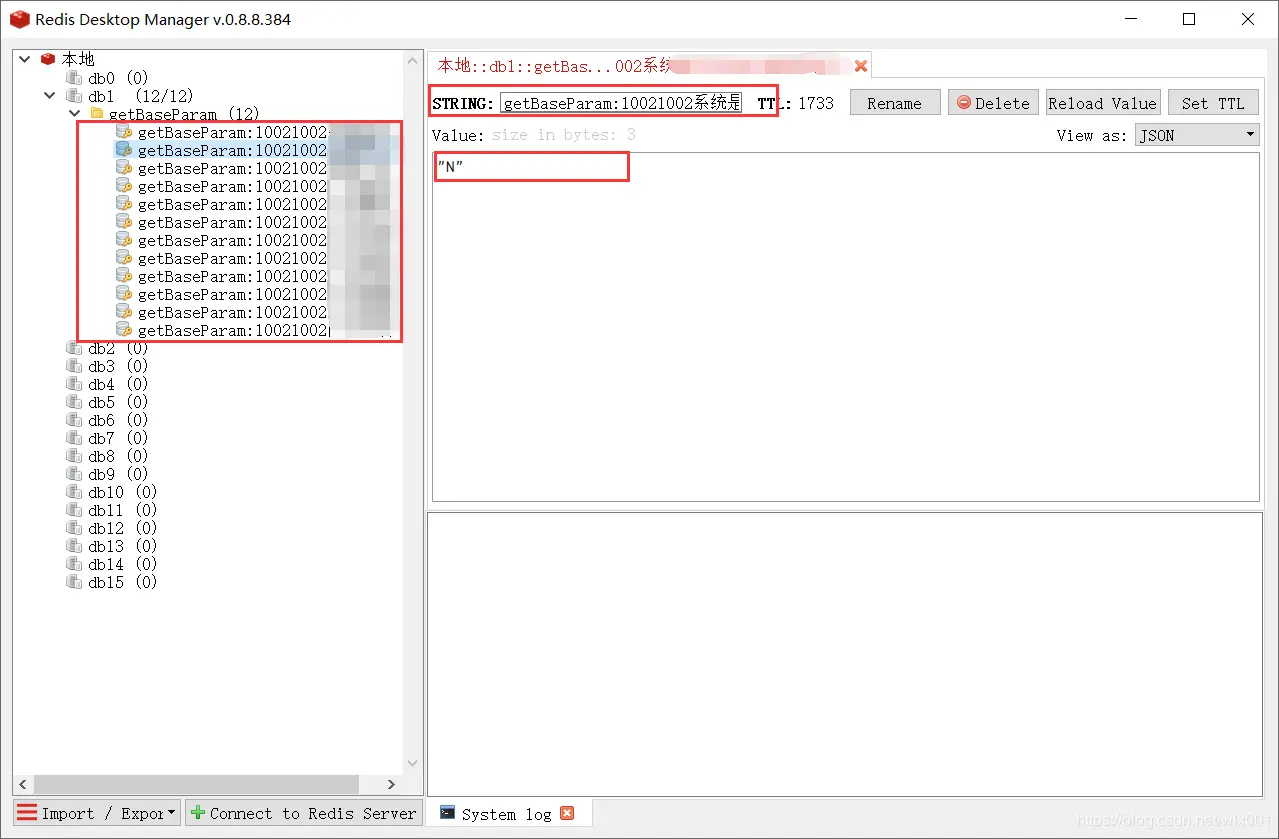Click the Reload Value button
Screen dimensions: 1279x839
[x=1103, y=103]
